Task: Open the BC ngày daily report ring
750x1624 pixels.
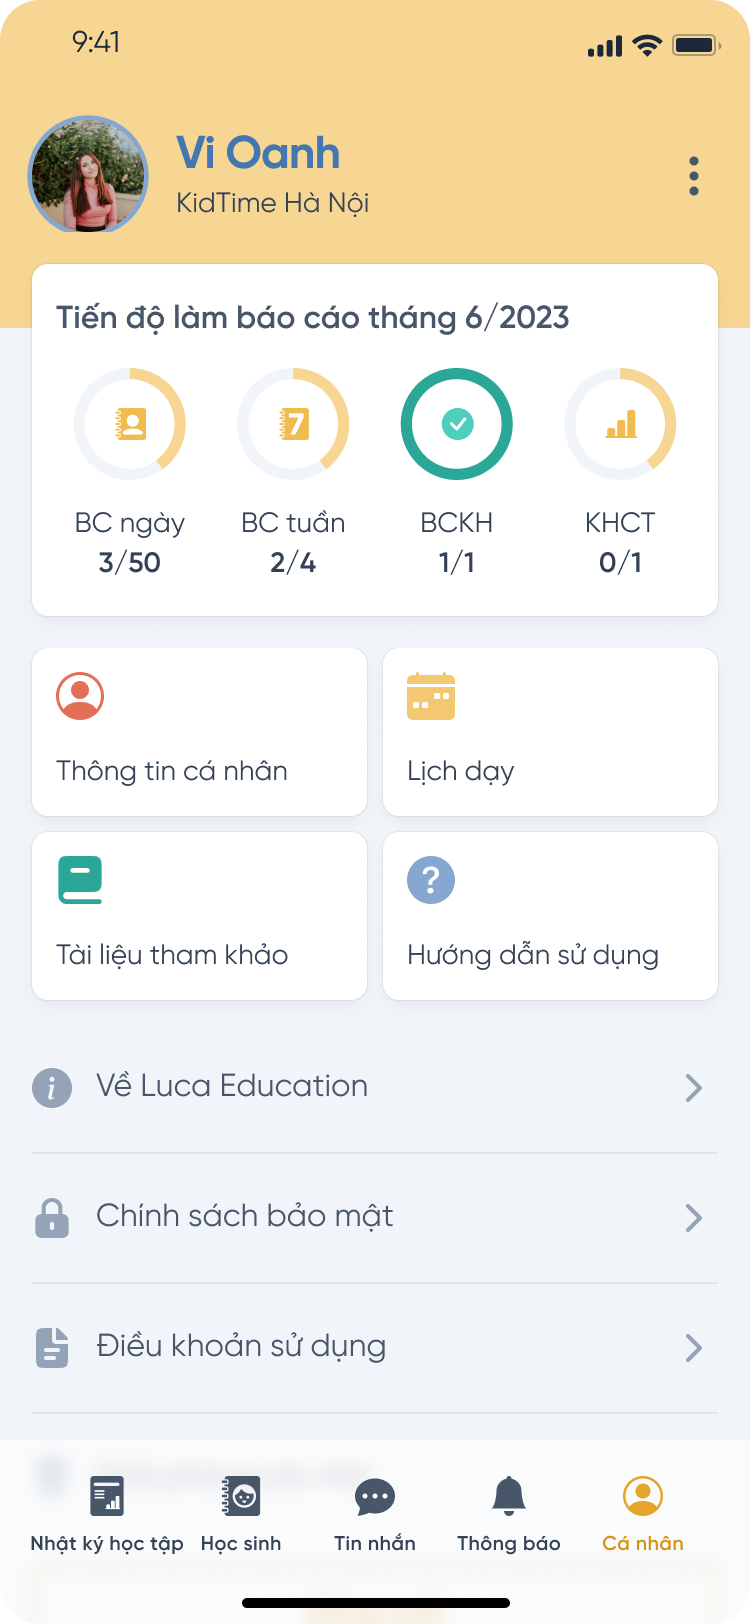Action: [x=130, y=424]
